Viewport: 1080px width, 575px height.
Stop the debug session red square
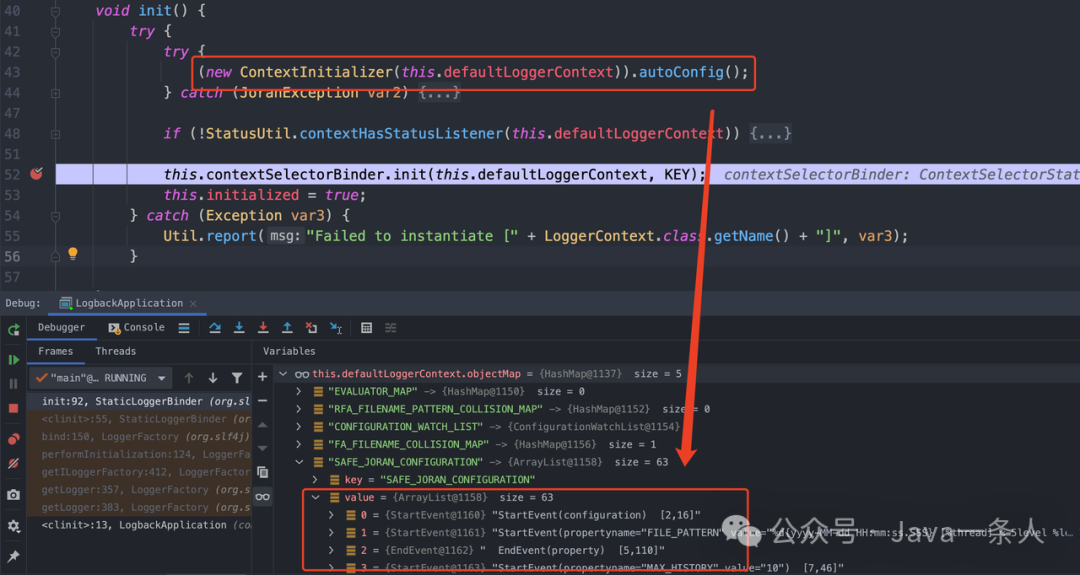13,408
